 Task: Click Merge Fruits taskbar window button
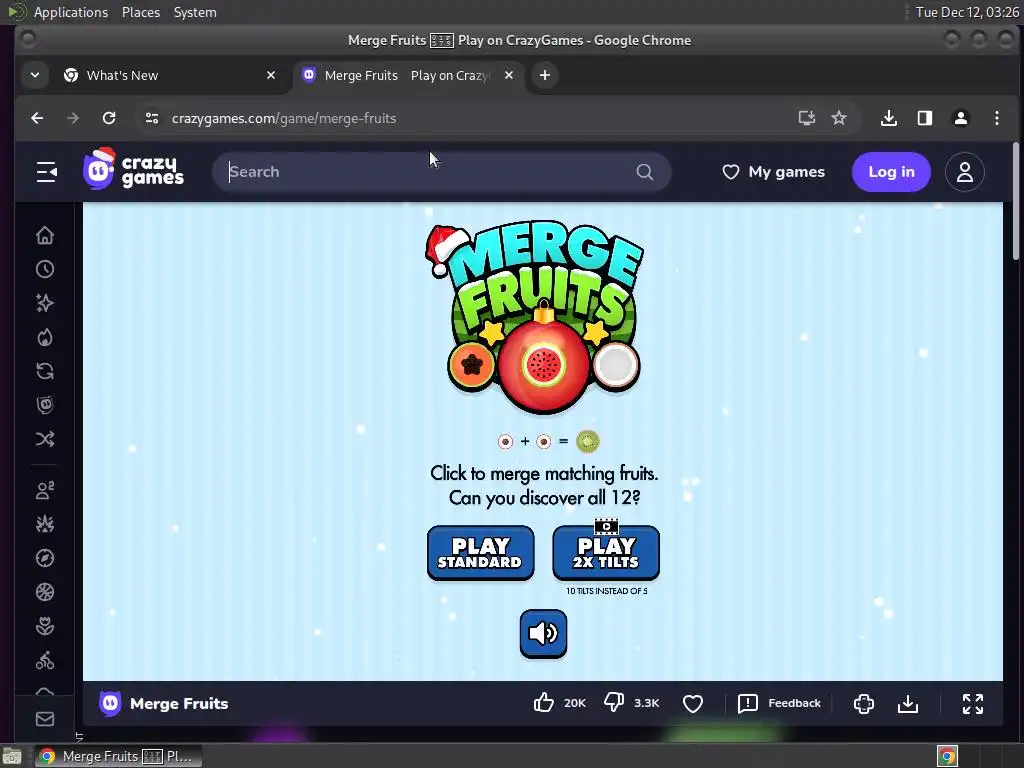pos(118,756)
